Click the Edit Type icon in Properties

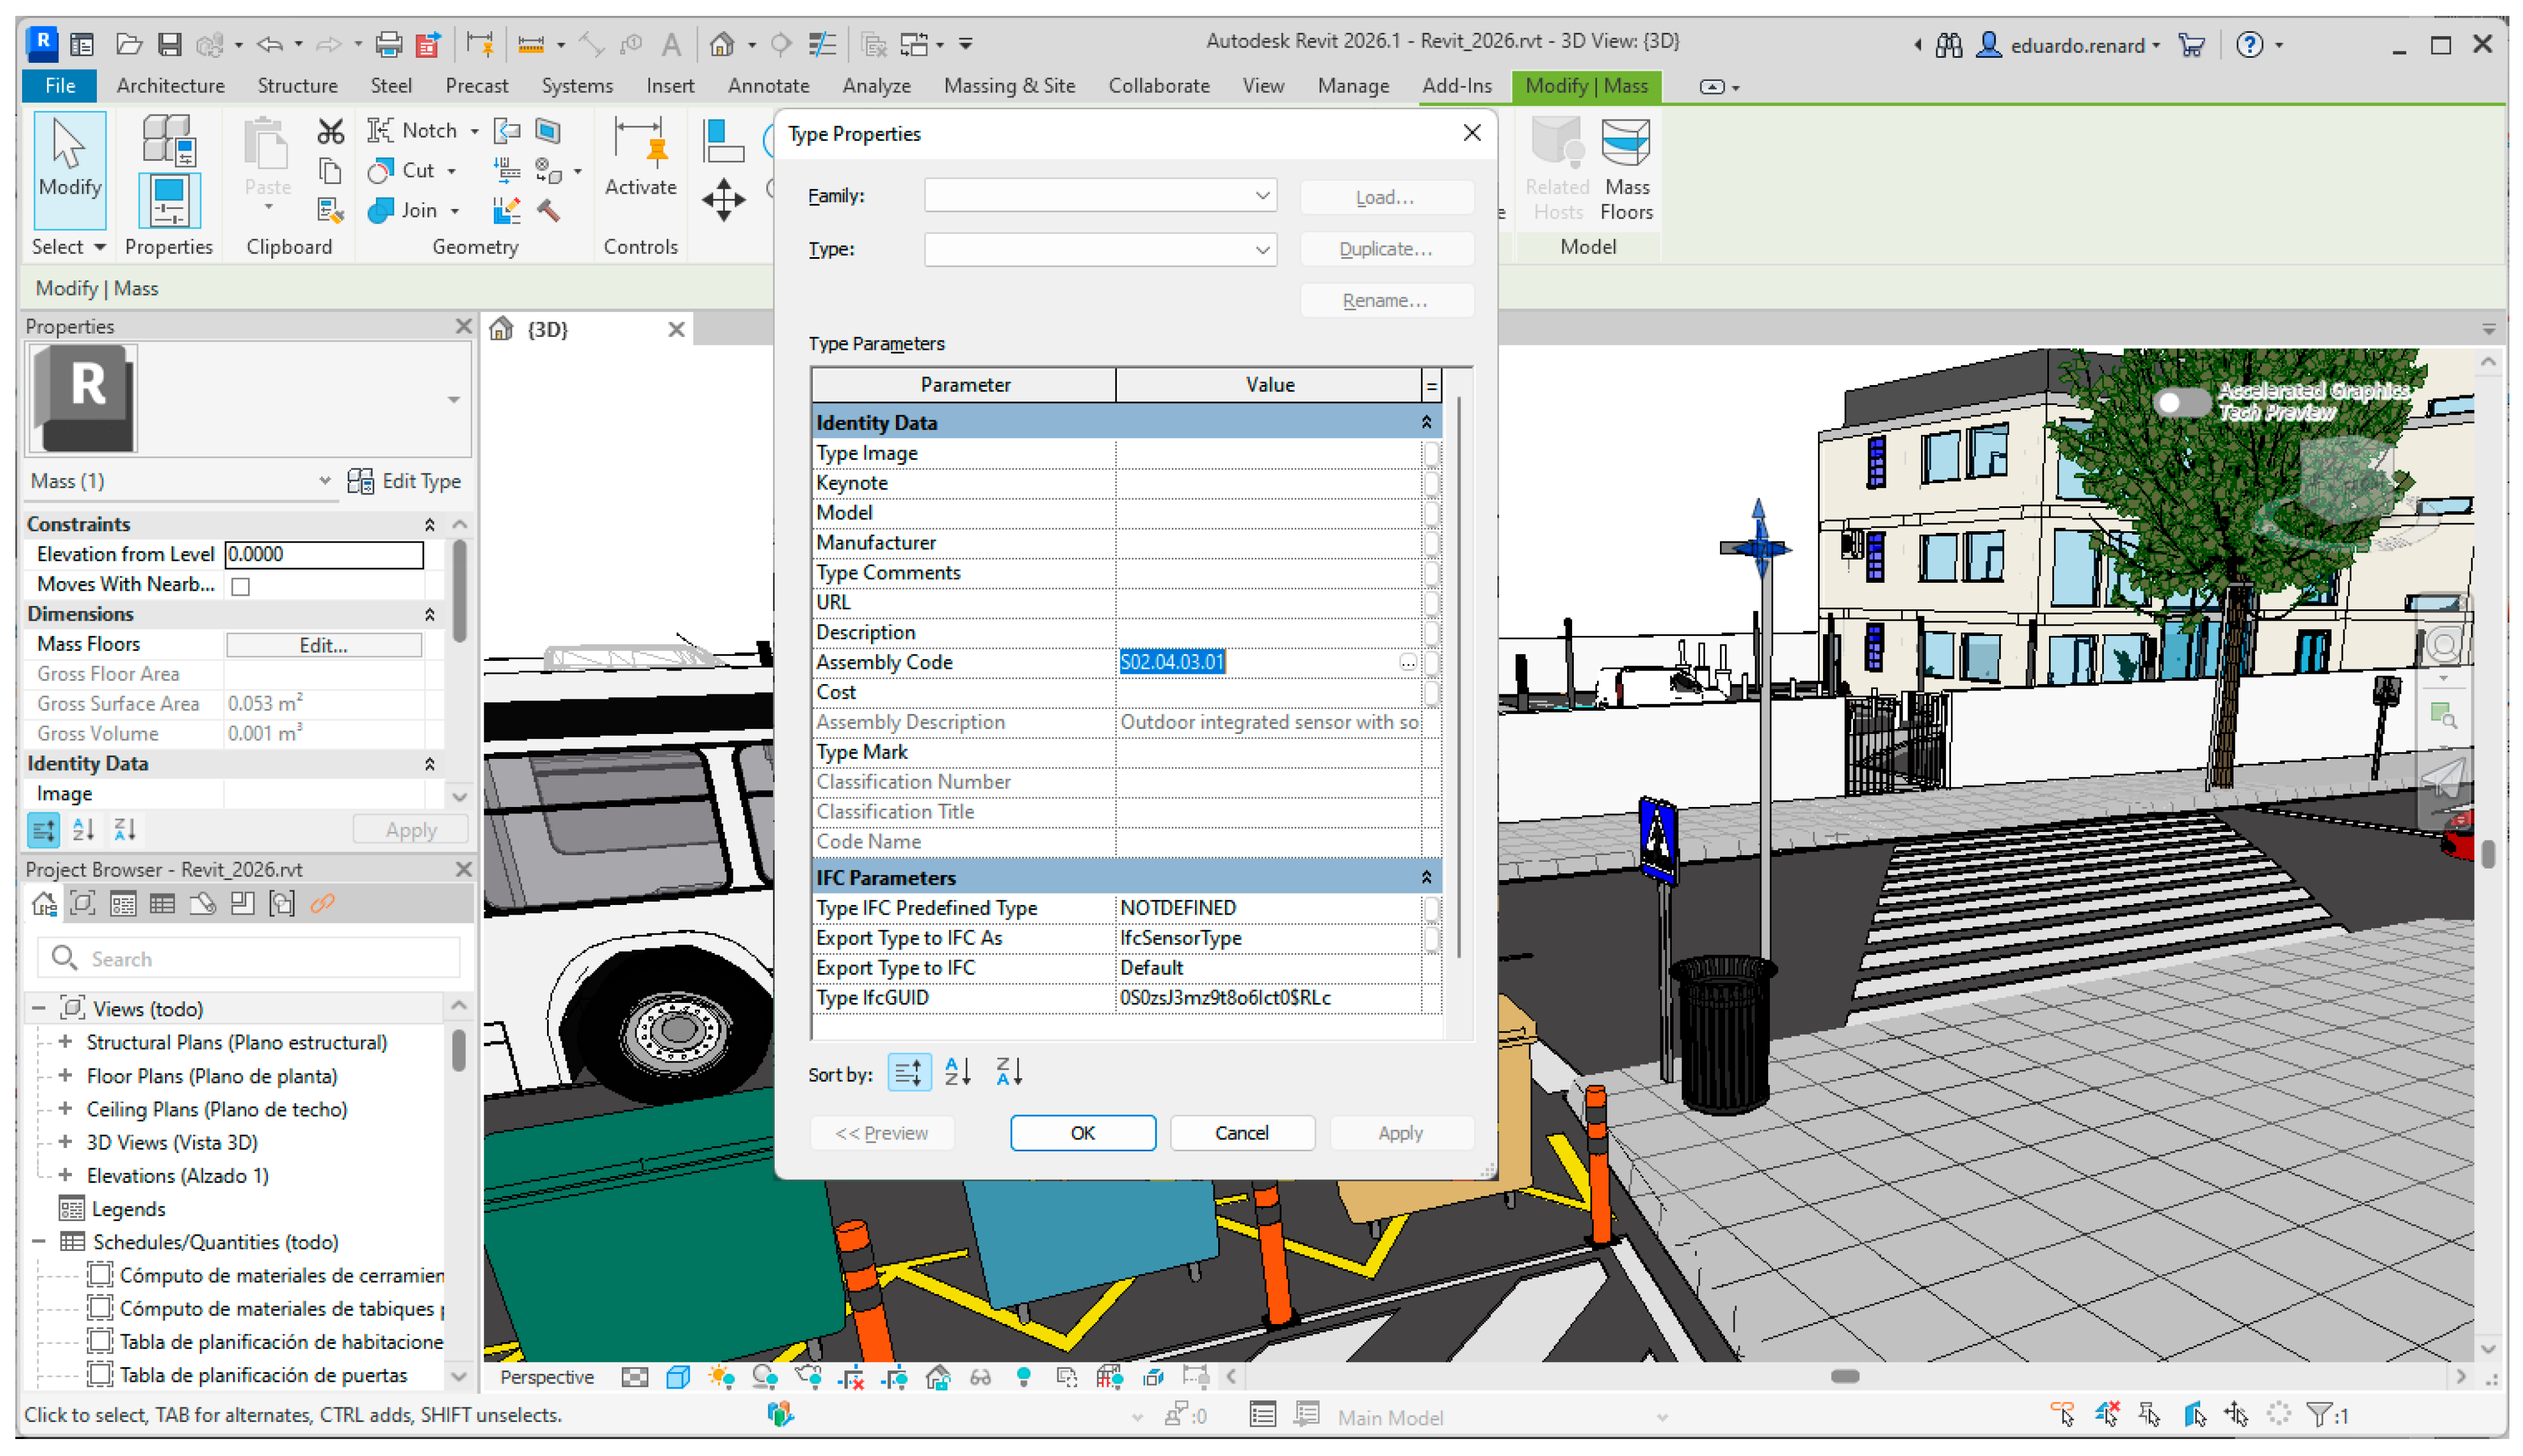point(359,481)
